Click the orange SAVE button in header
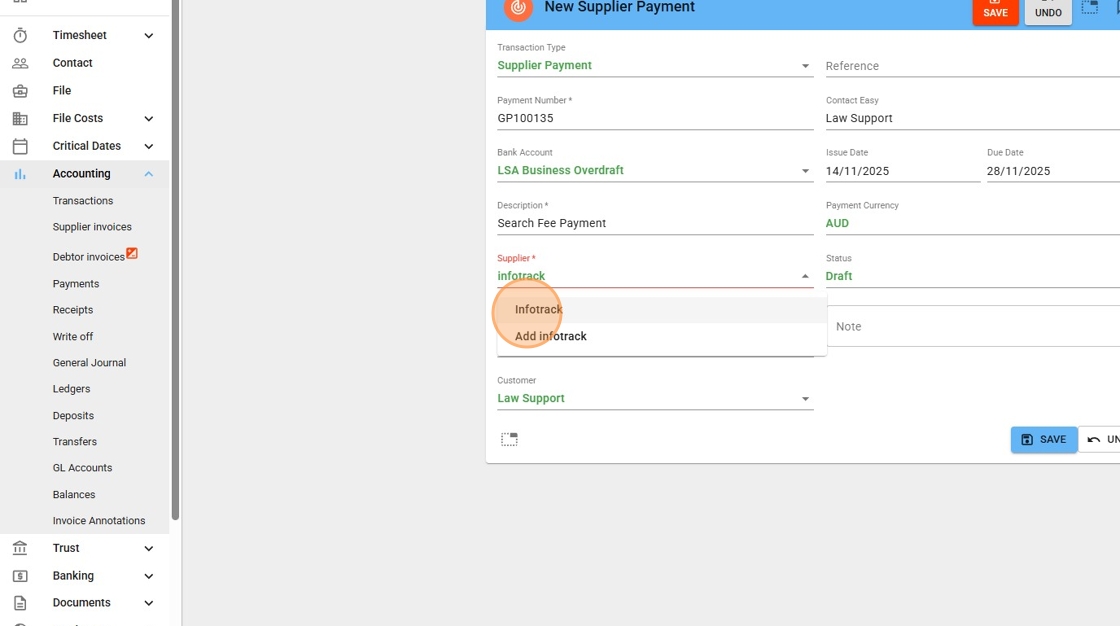This screenshot has height=626, width=1120. (995, 11)
